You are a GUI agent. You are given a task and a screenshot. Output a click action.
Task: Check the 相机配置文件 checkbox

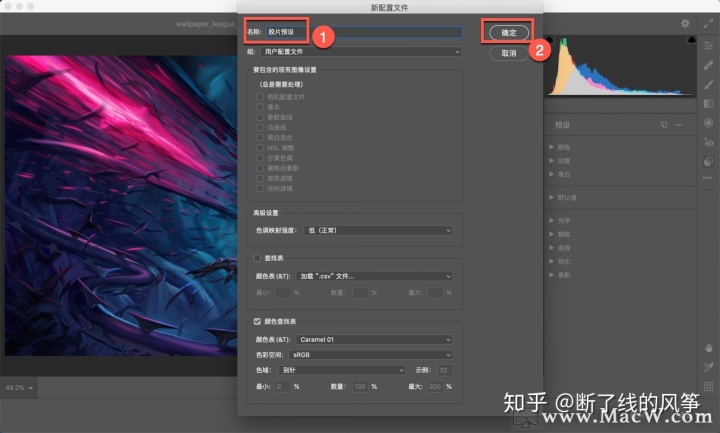click(260, 97)
